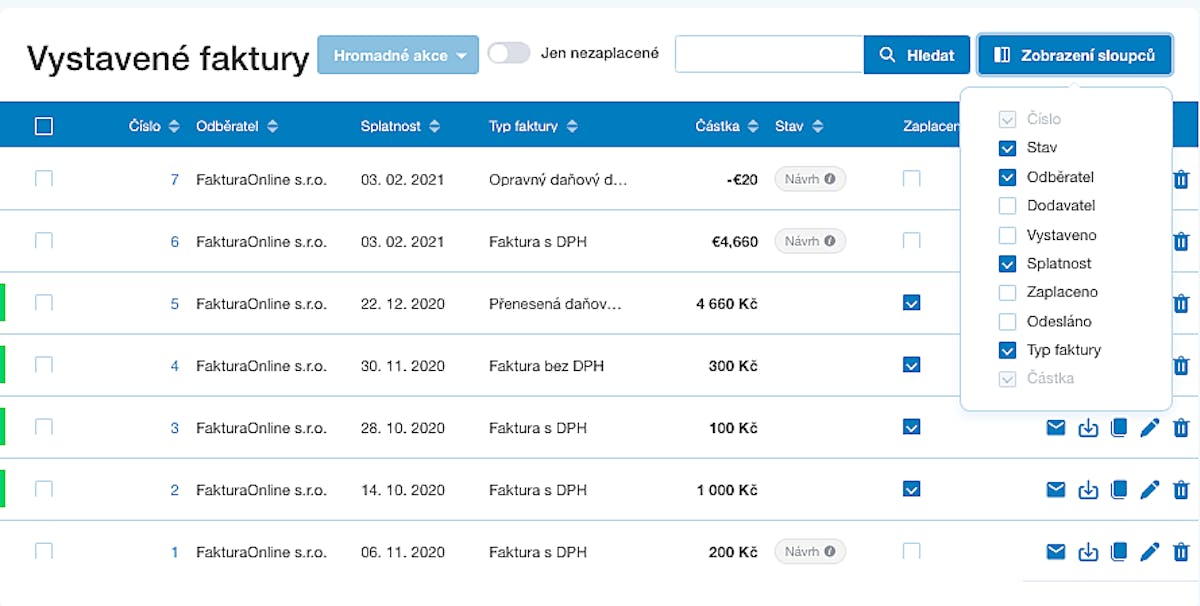Download invoice 2

tap(1088, 491)
